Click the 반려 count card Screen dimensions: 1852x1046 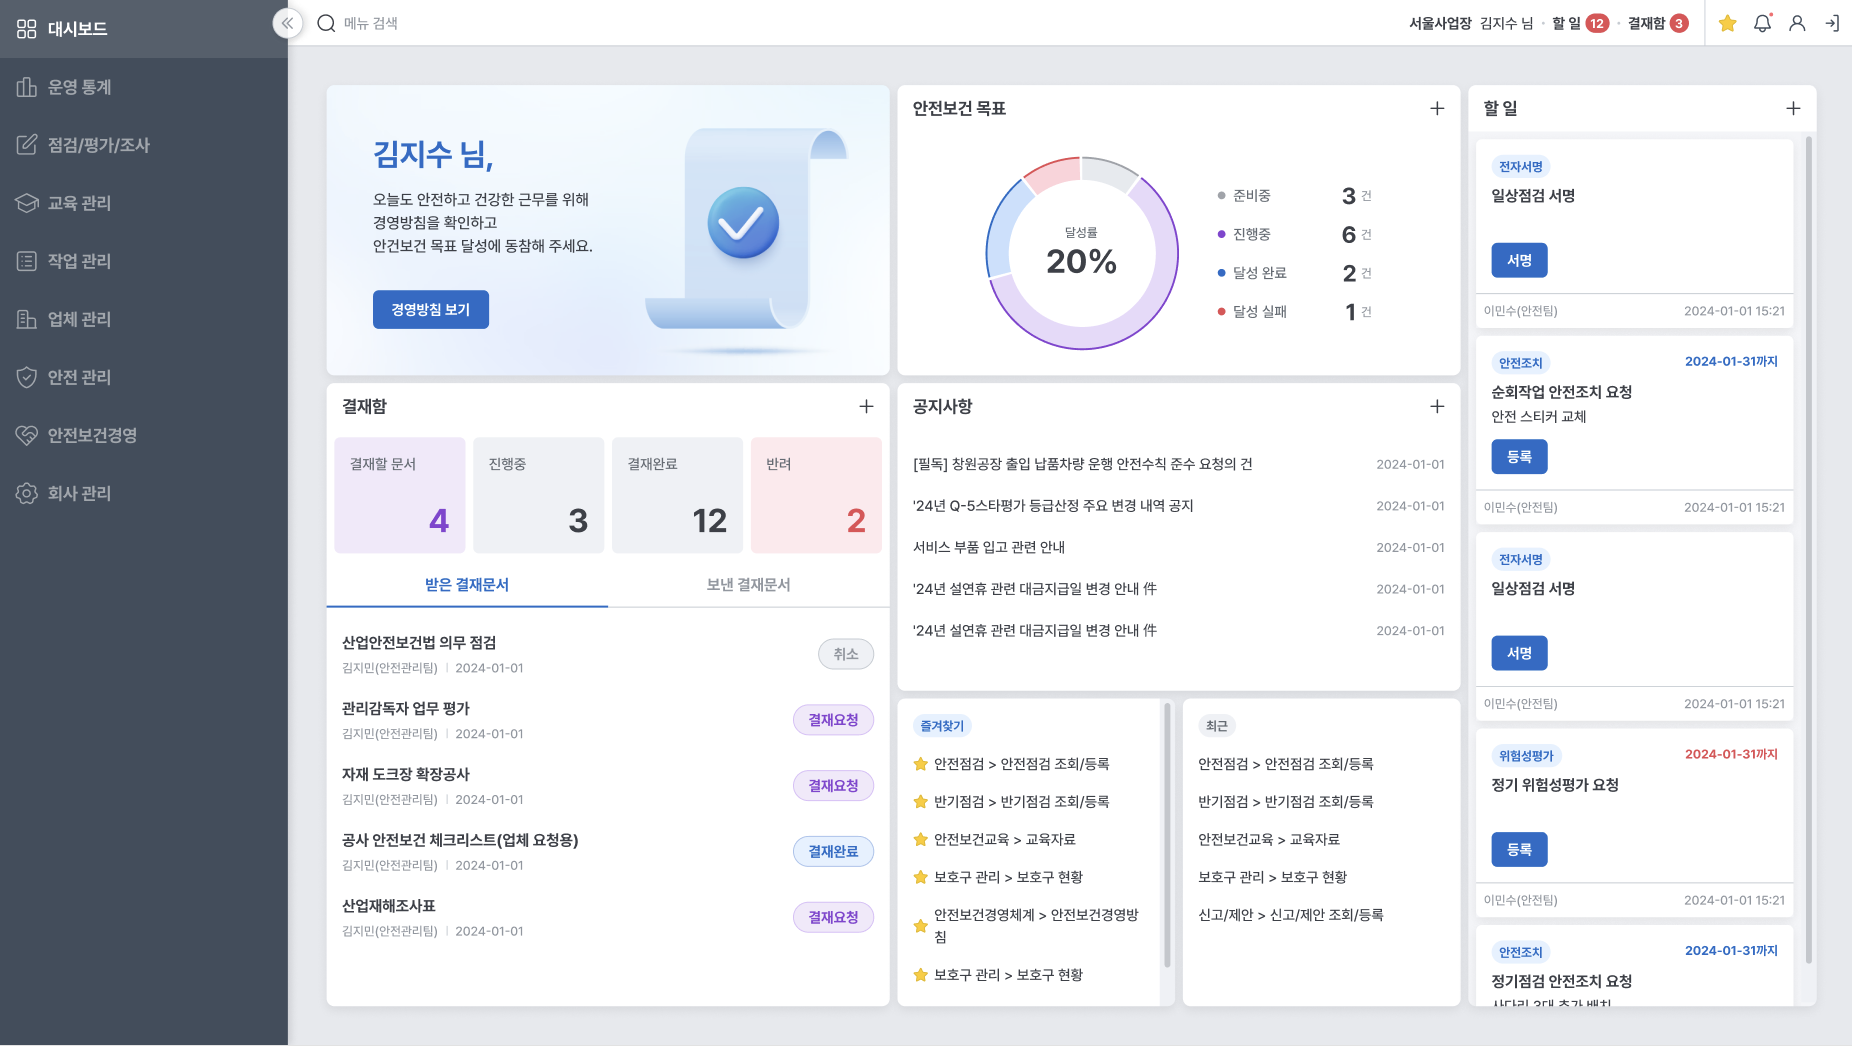pyautogui.click(x=816, y=495)
